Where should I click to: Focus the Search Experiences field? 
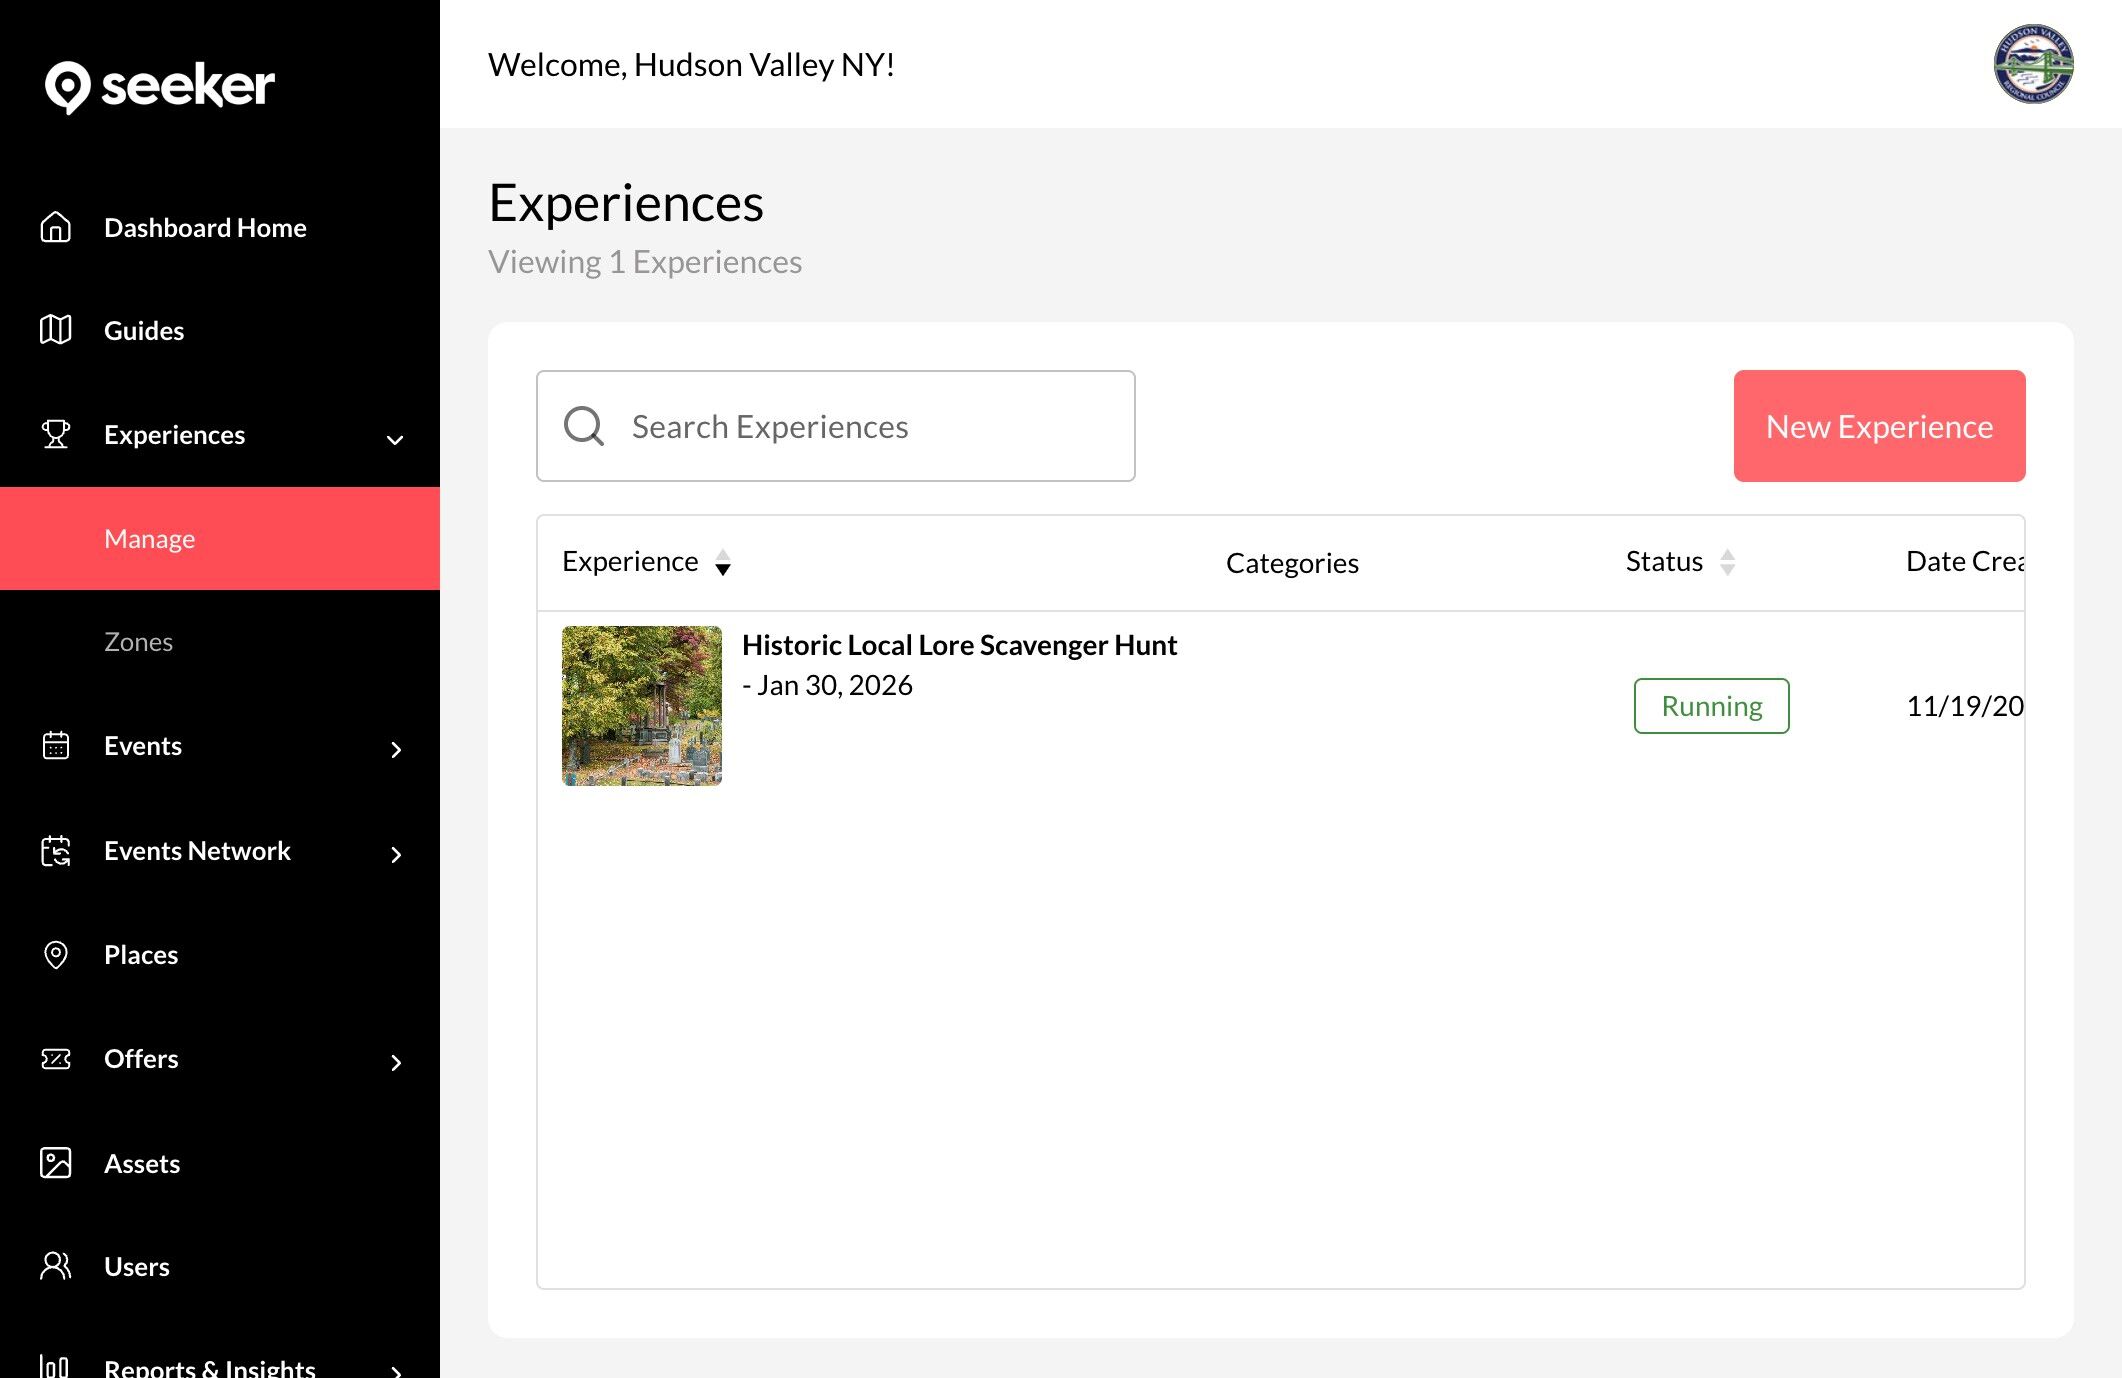pyautogui.click(x=836, y=426)
